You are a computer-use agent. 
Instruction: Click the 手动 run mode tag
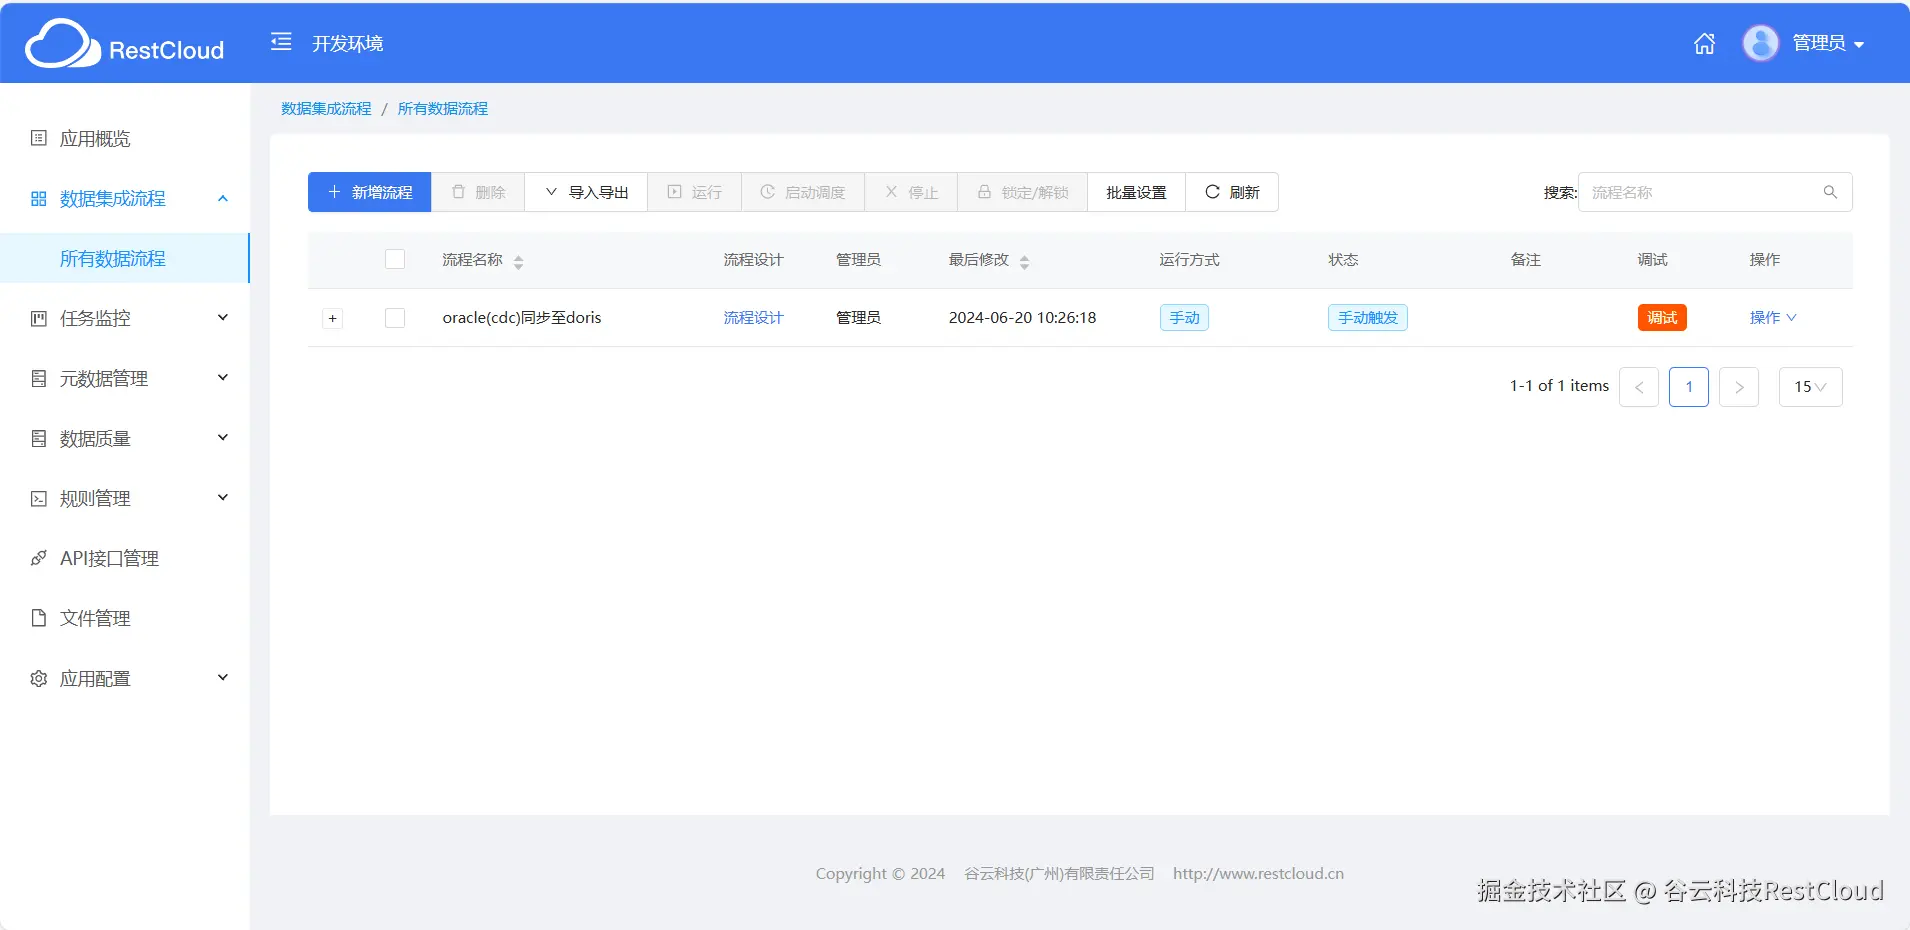(x=1184, y=317)
